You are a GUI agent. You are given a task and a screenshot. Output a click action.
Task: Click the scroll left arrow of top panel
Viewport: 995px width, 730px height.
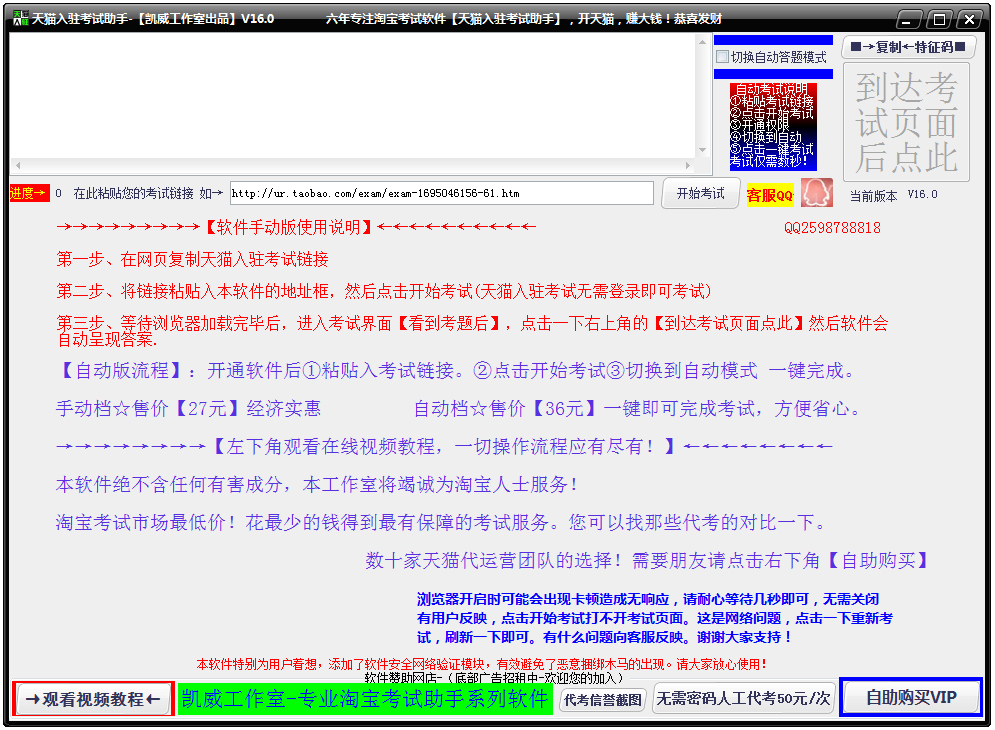tap(18, 165)
